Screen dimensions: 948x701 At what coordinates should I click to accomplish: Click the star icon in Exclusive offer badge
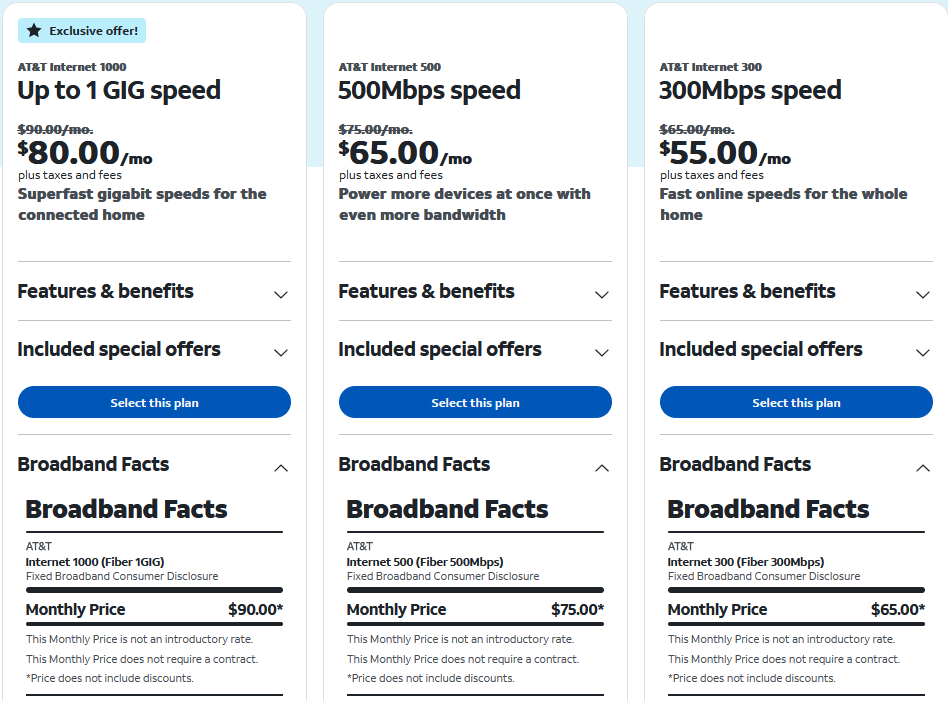(x=34, y=30)
